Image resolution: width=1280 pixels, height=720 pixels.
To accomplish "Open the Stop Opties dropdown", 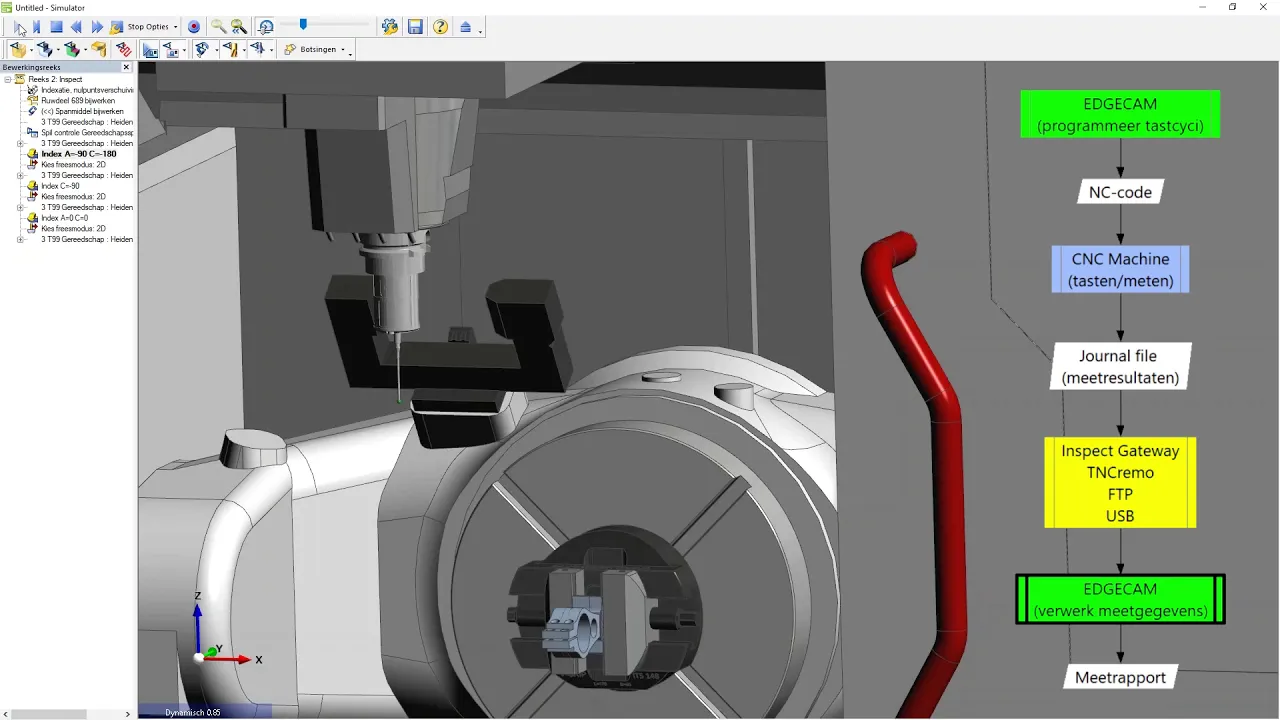I will tap(176, 27).
